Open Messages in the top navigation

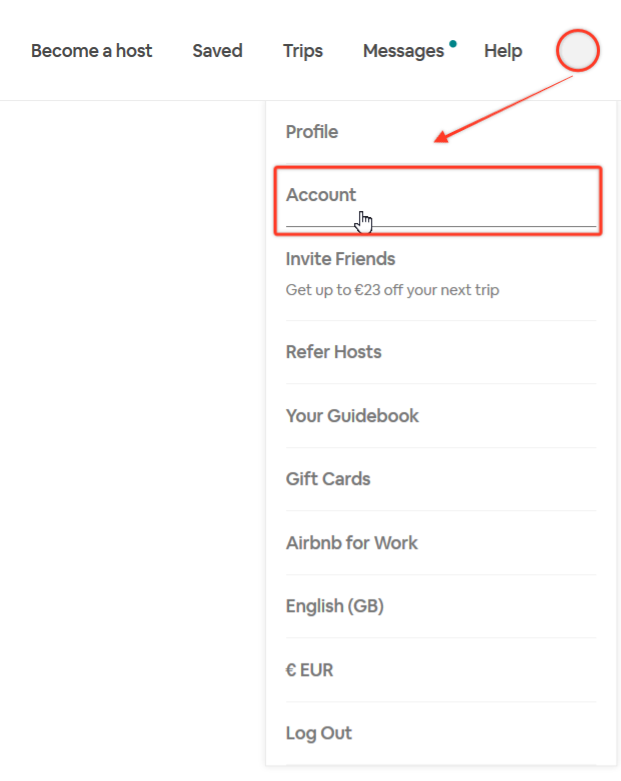tap(403, 51)
